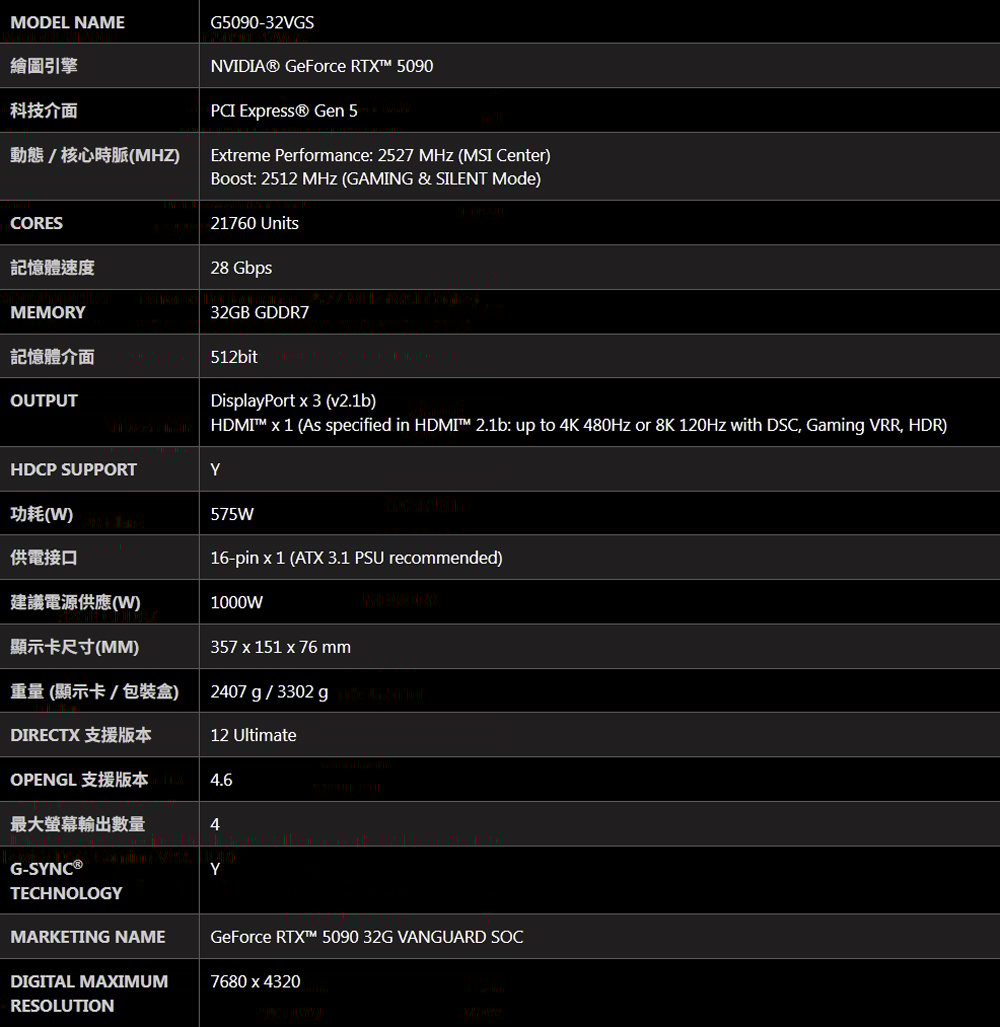Select the 32GB GDDR7 memory value
Screen dimensions: 1000x1027
click(x=259, y=312)
